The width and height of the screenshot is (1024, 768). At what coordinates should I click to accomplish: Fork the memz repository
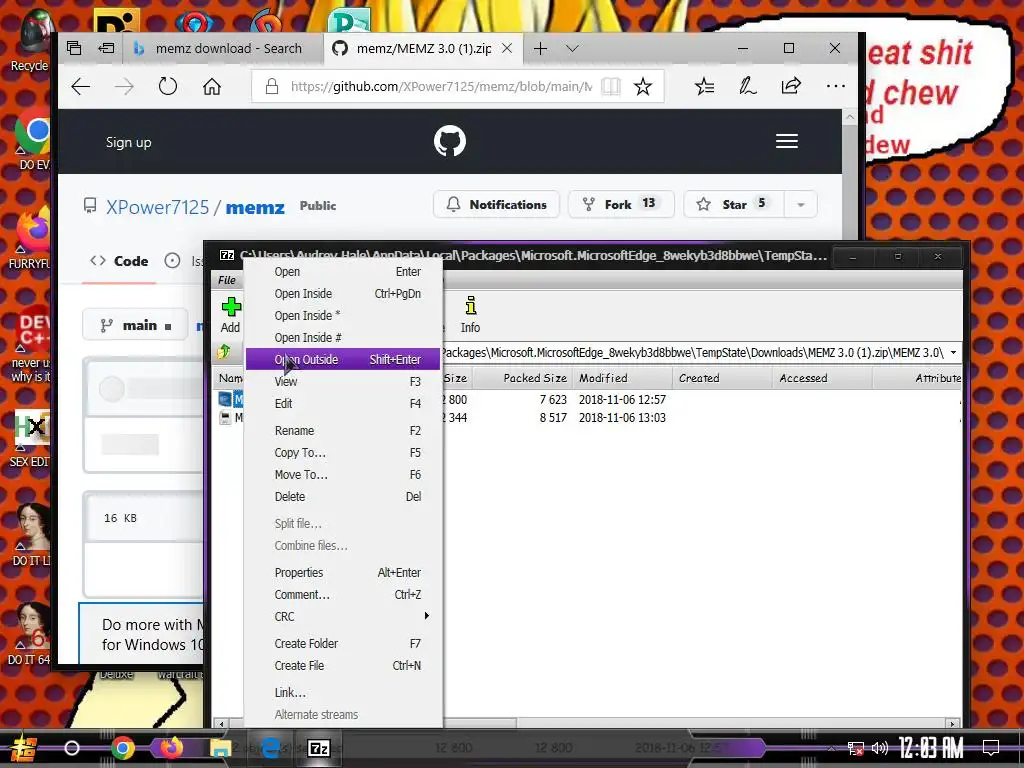(621, 204)
